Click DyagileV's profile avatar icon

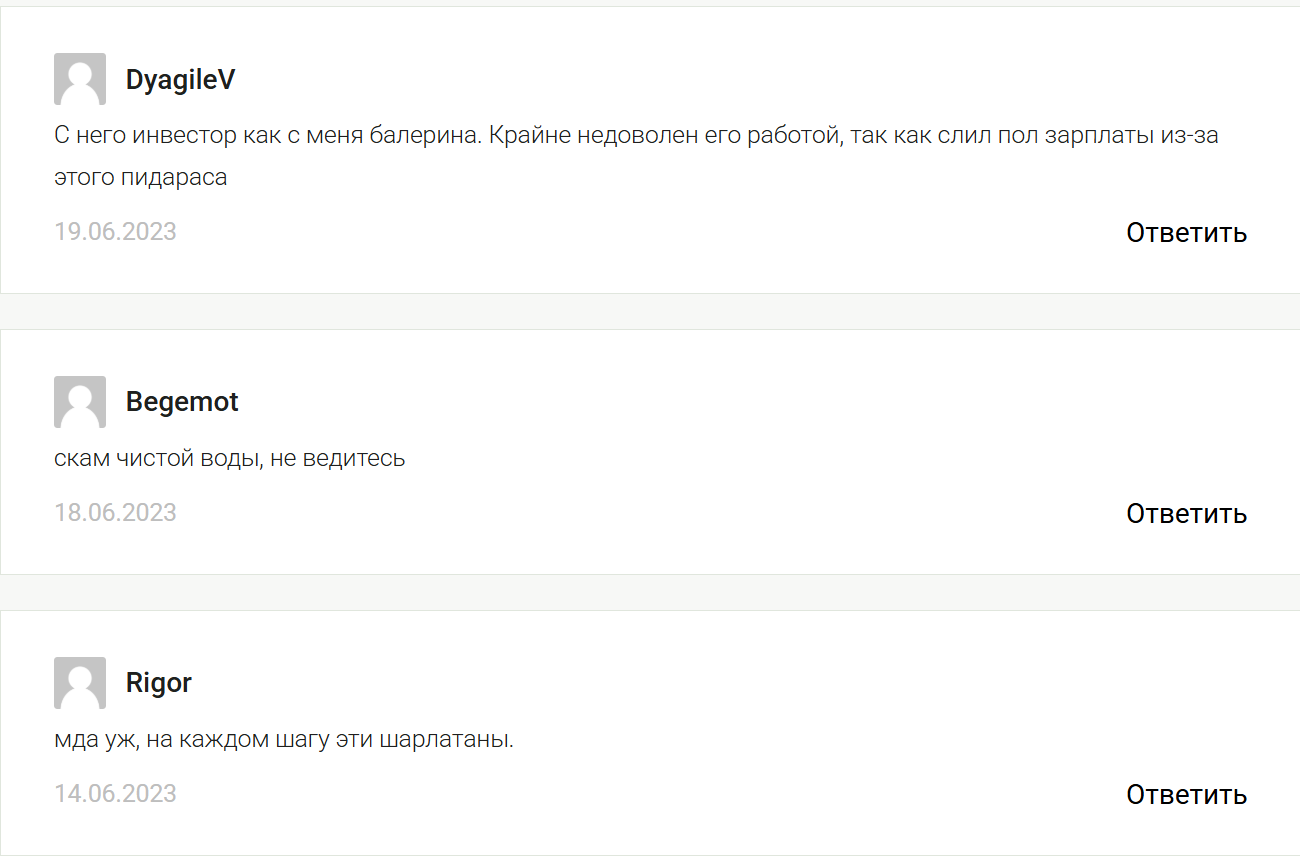(80, 79)
